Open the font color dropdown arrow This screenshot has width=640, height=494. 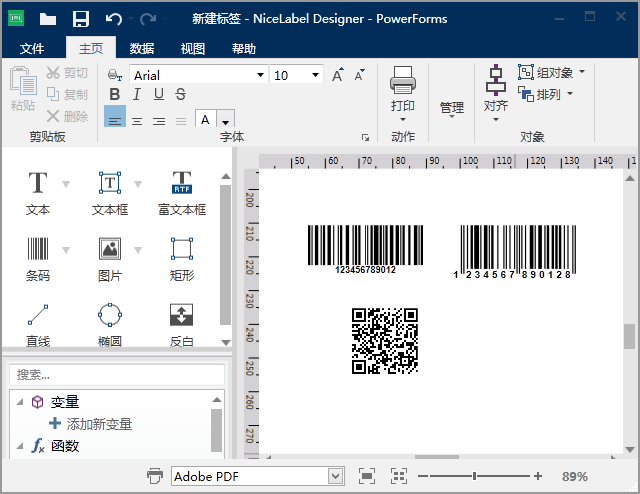point(225,120)
